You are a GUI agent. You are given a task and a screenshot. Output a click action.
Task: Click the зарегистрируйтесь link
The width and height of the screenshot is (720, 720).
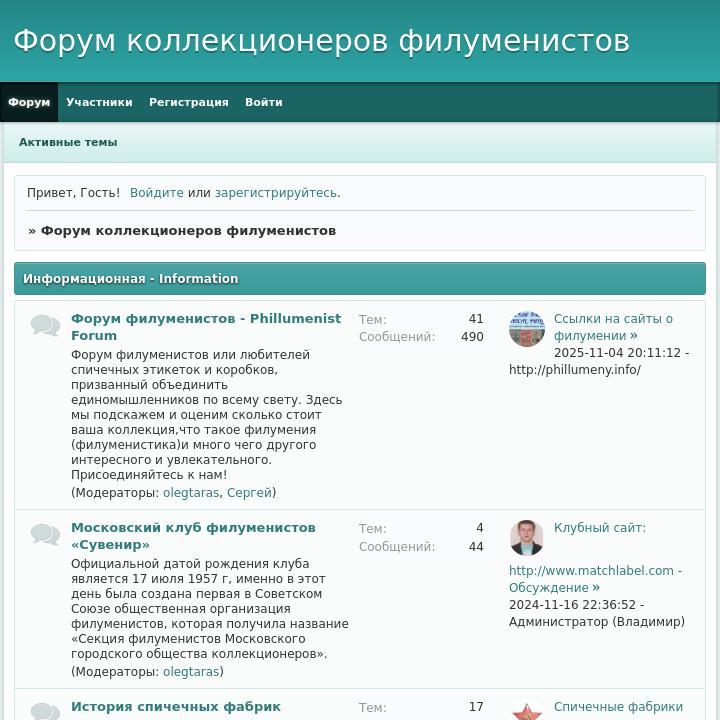click(275, 193)
